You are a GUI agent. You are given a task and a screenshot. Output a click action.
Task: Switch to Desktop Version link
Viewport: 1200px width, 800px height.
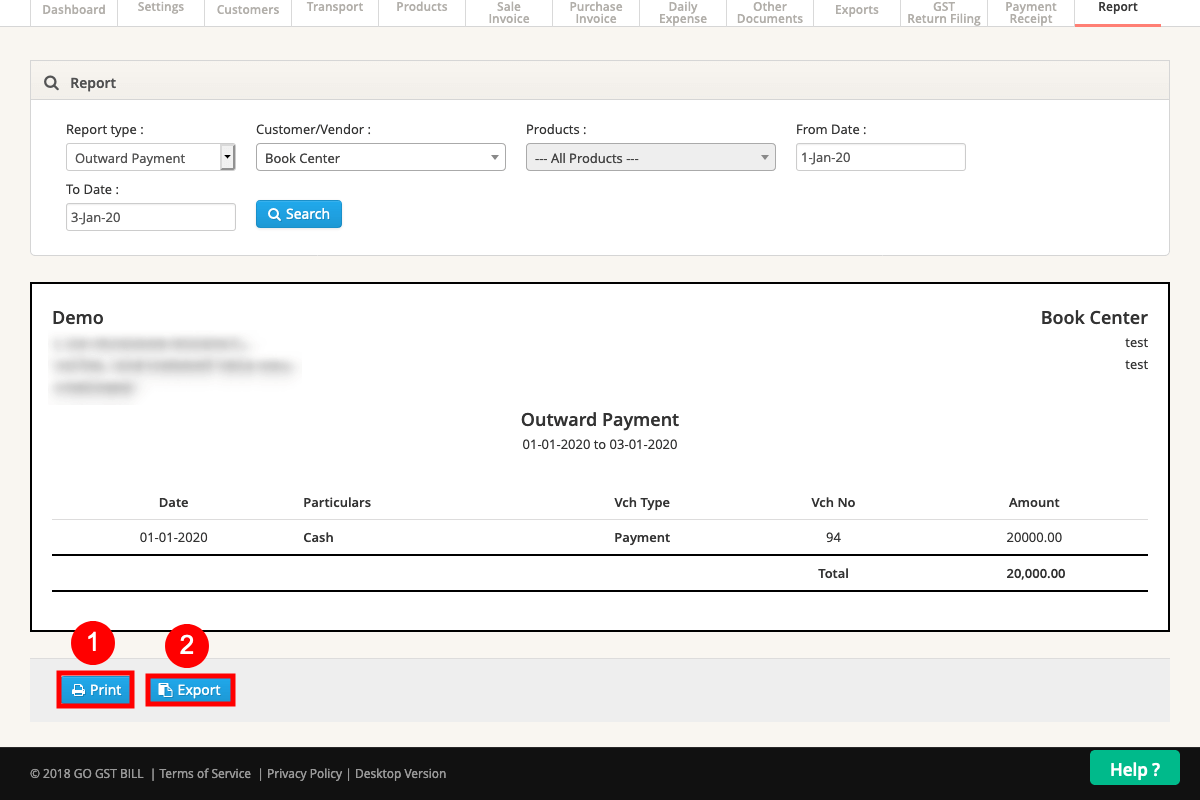pyautogui.click(x=400, y=773)
